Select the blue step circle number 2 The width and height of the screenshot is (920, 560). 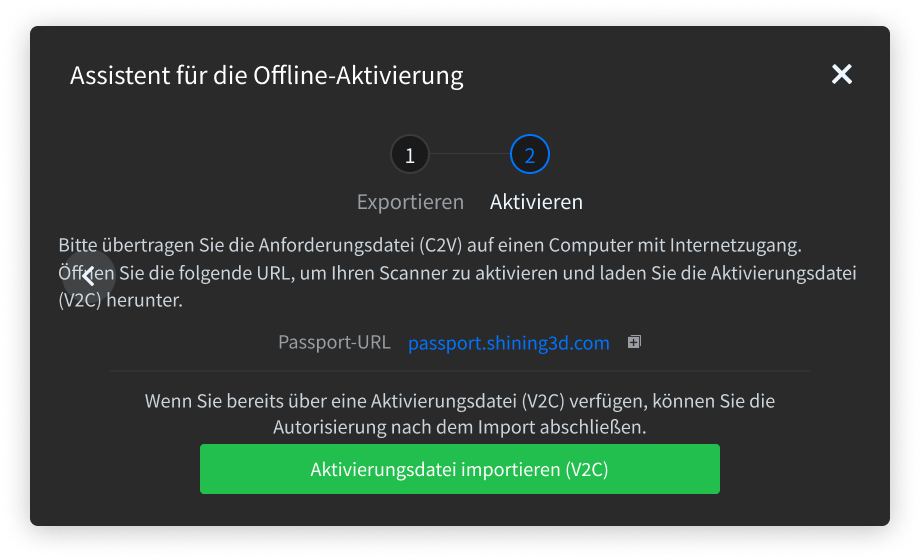click(x=529, y=154)
